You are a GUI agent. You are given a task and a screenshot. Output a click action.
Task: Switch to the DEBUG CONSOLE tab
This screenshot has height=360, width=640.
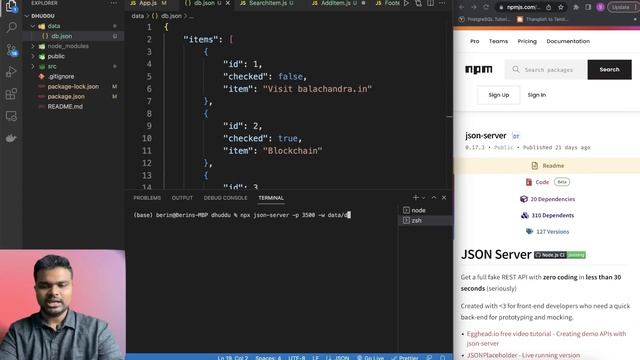225,198
